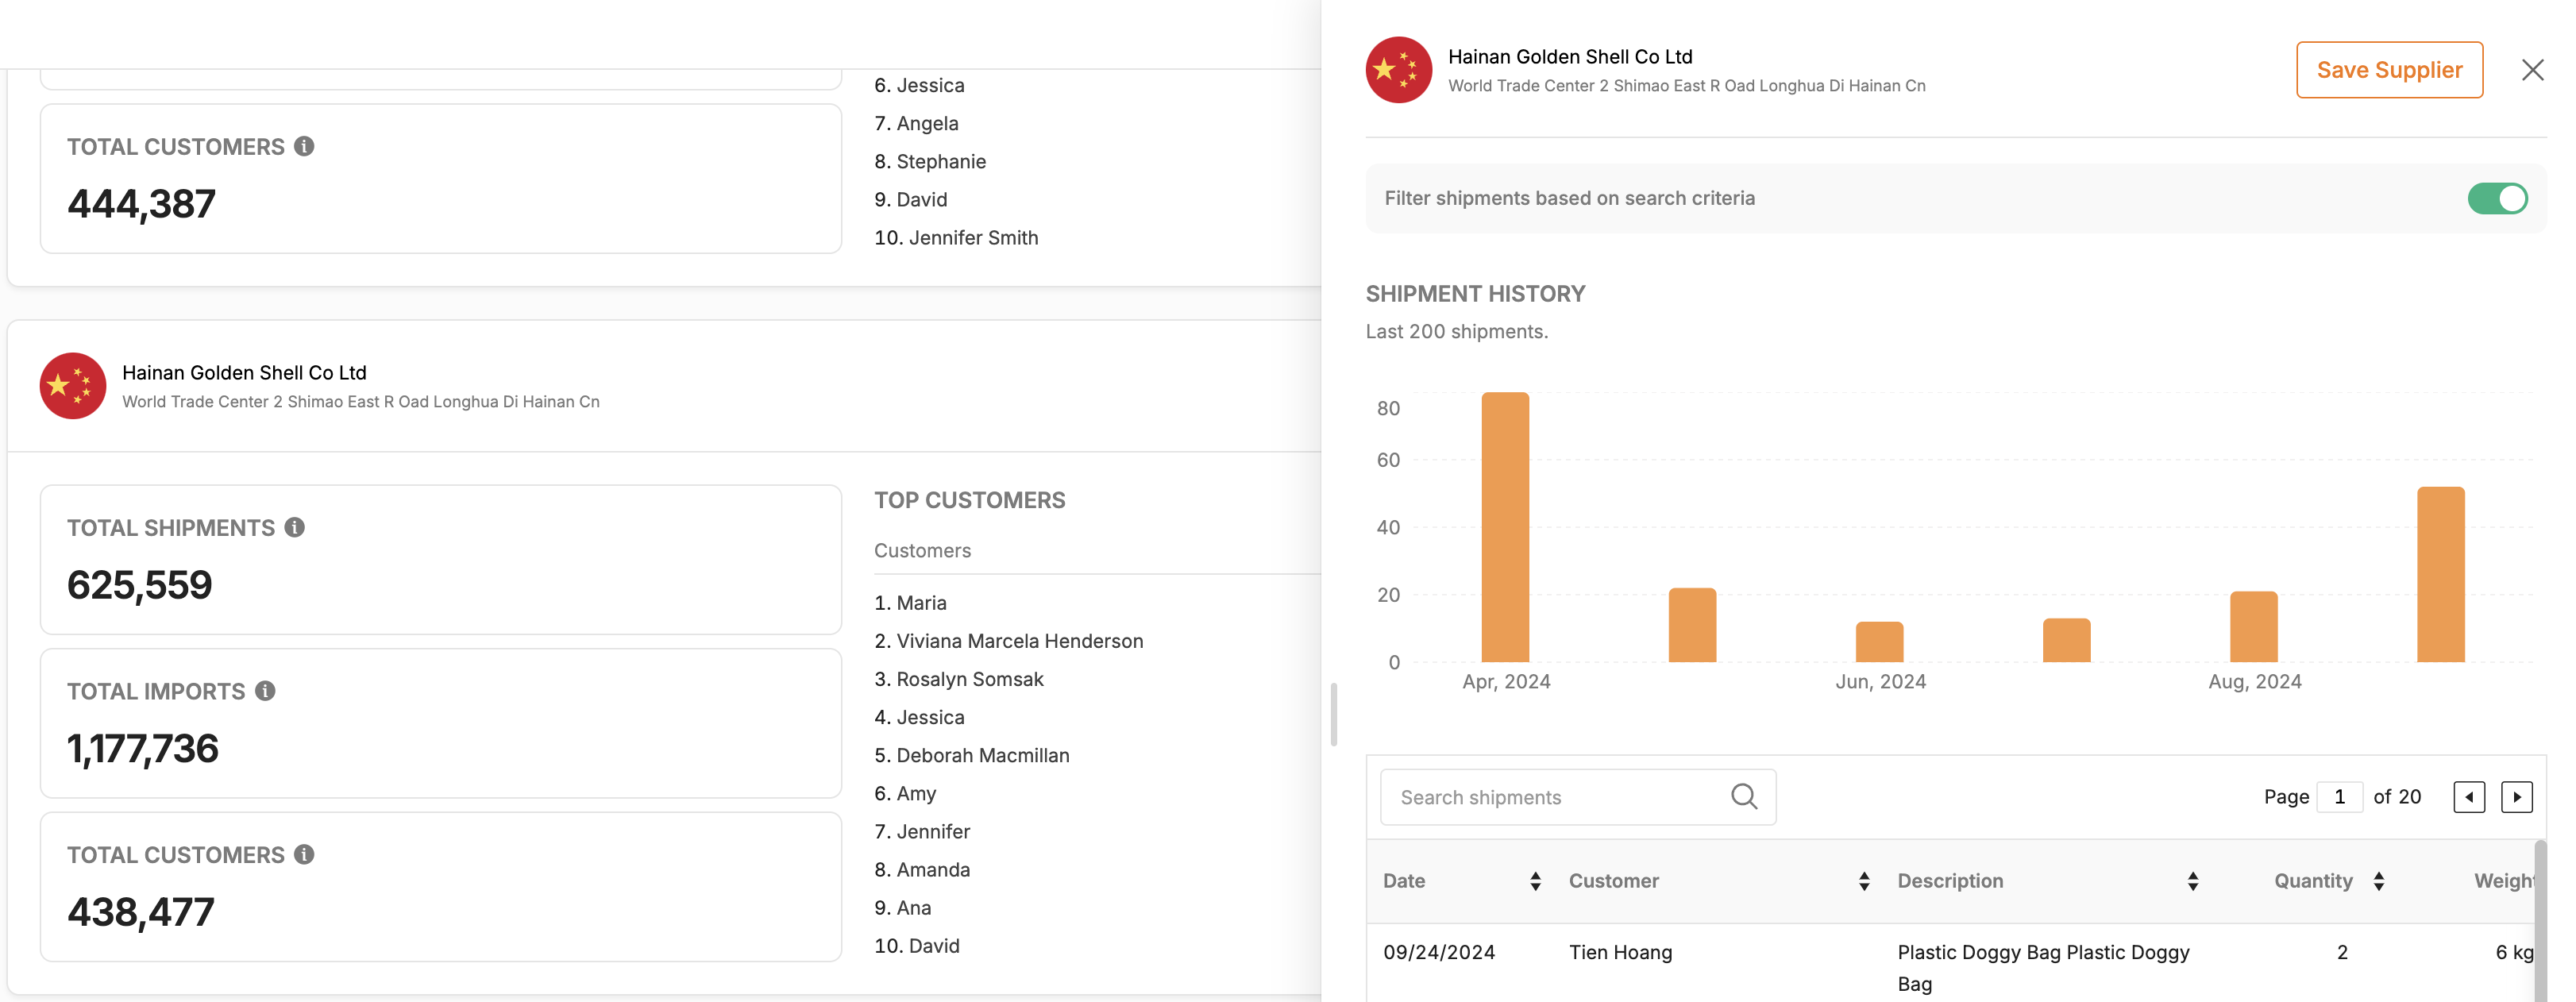This screenshot has width=2576, height=1002.
Task: Click the 625,559 total shipments value
Action: click(140, 585)
